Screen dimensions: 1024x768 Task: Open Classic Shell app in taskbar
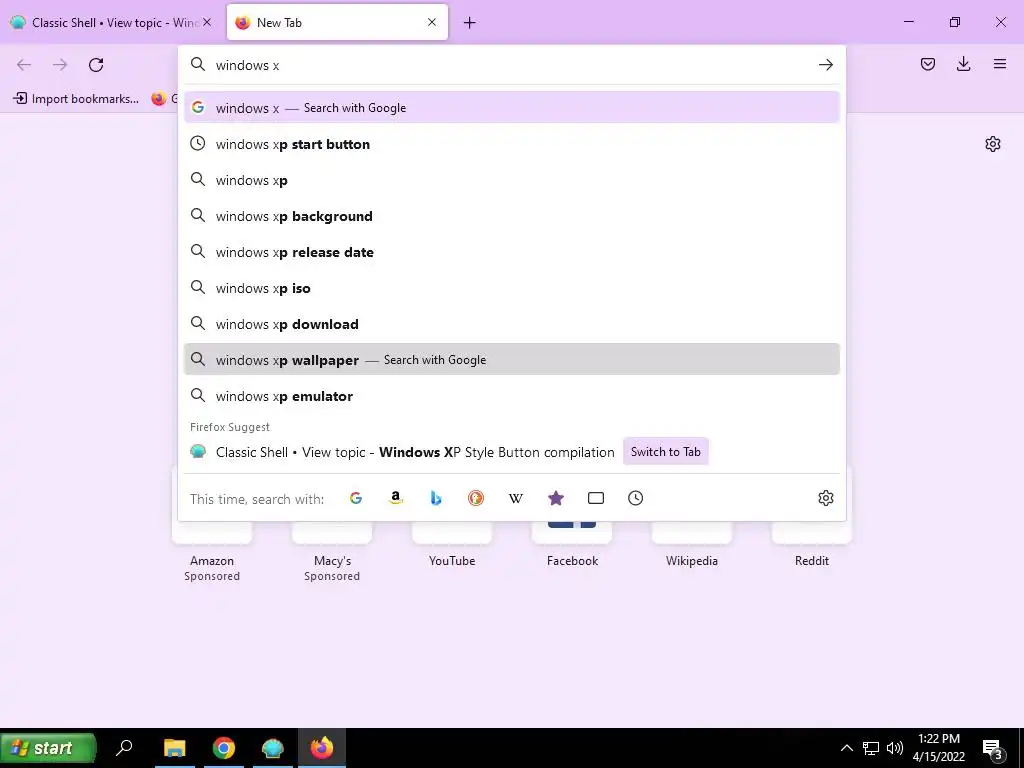[x=273, y=748]
